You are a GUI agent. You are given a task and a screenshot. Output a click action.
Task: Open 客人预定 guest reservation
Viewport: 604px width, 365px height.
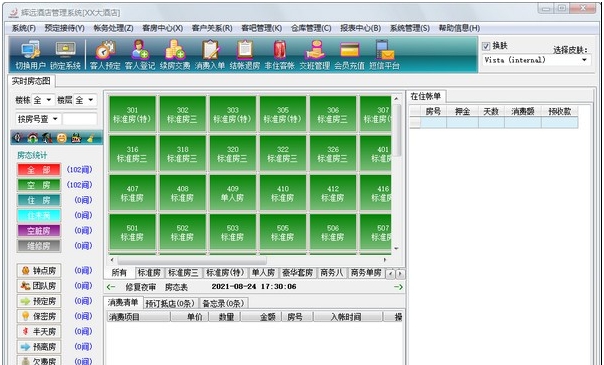coord(105,55)
